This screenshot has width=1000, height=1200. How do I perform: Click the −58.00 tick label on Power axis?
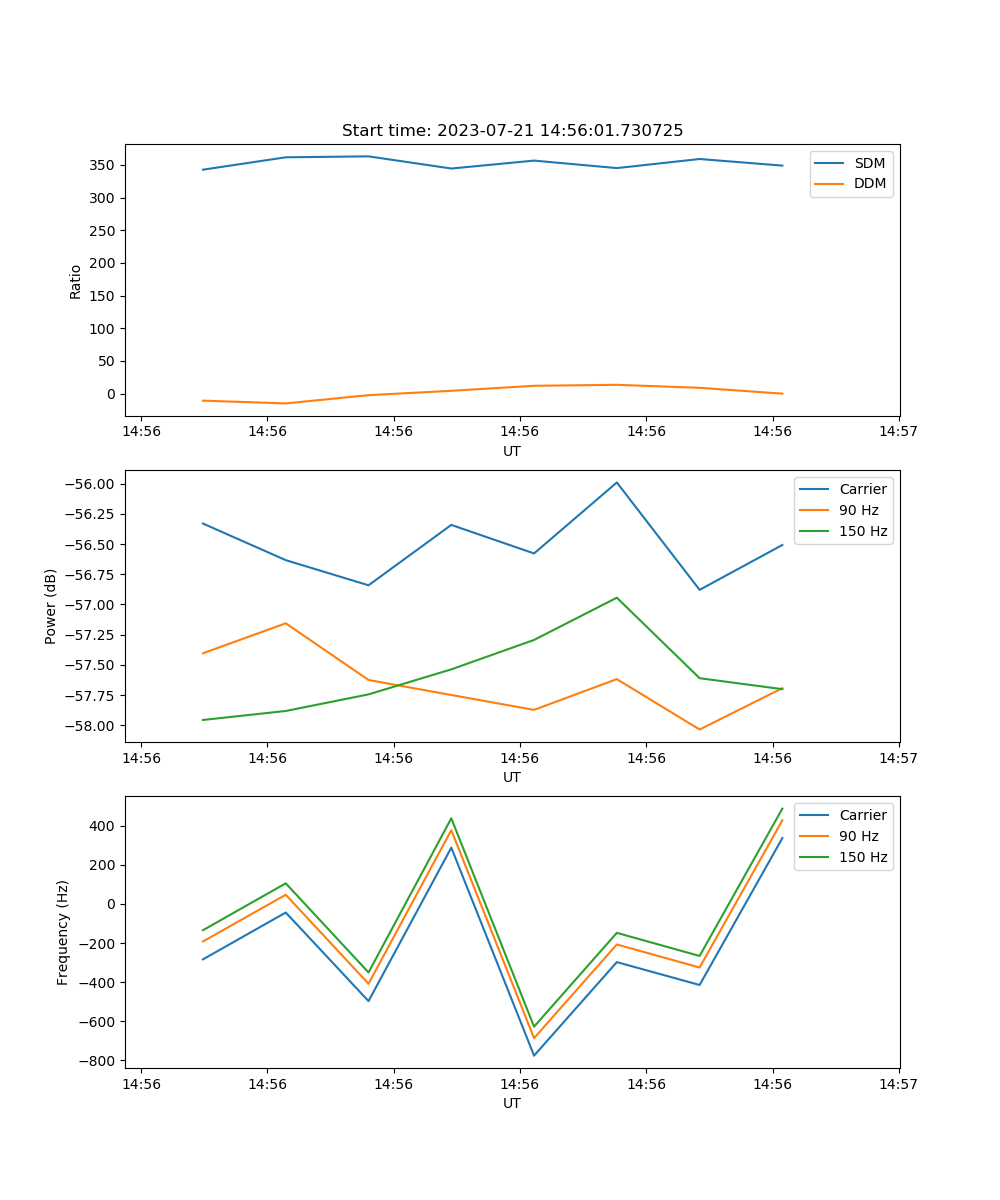click(88, 726)
